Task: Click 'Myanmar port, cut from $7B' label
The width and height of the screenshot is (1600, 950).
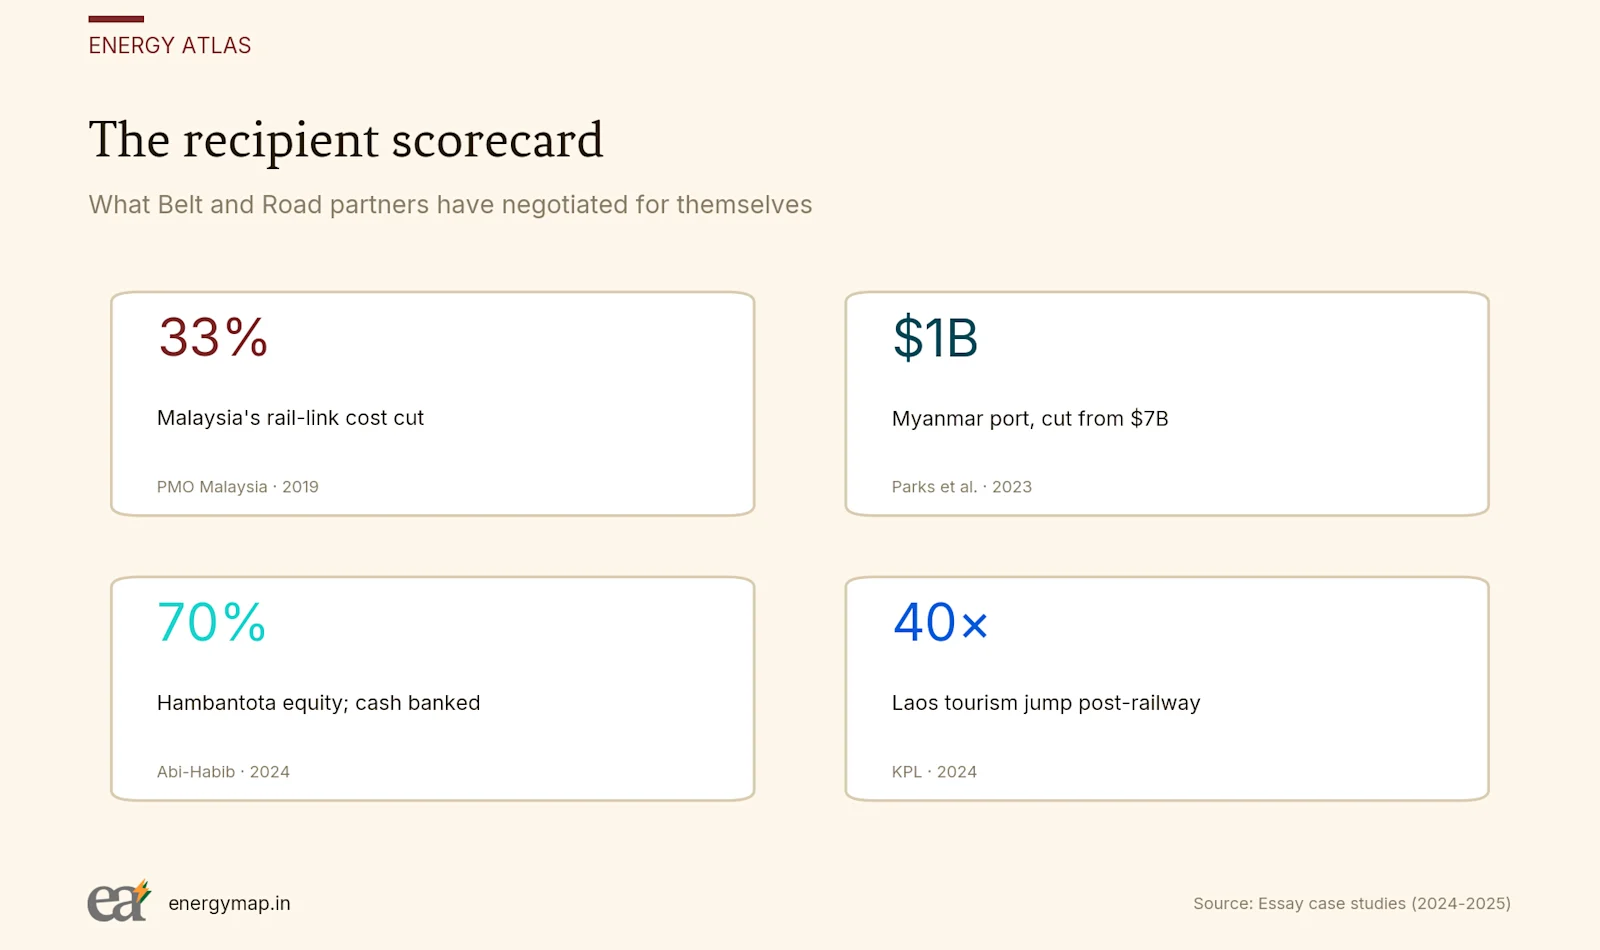Action: point(1030,418)
